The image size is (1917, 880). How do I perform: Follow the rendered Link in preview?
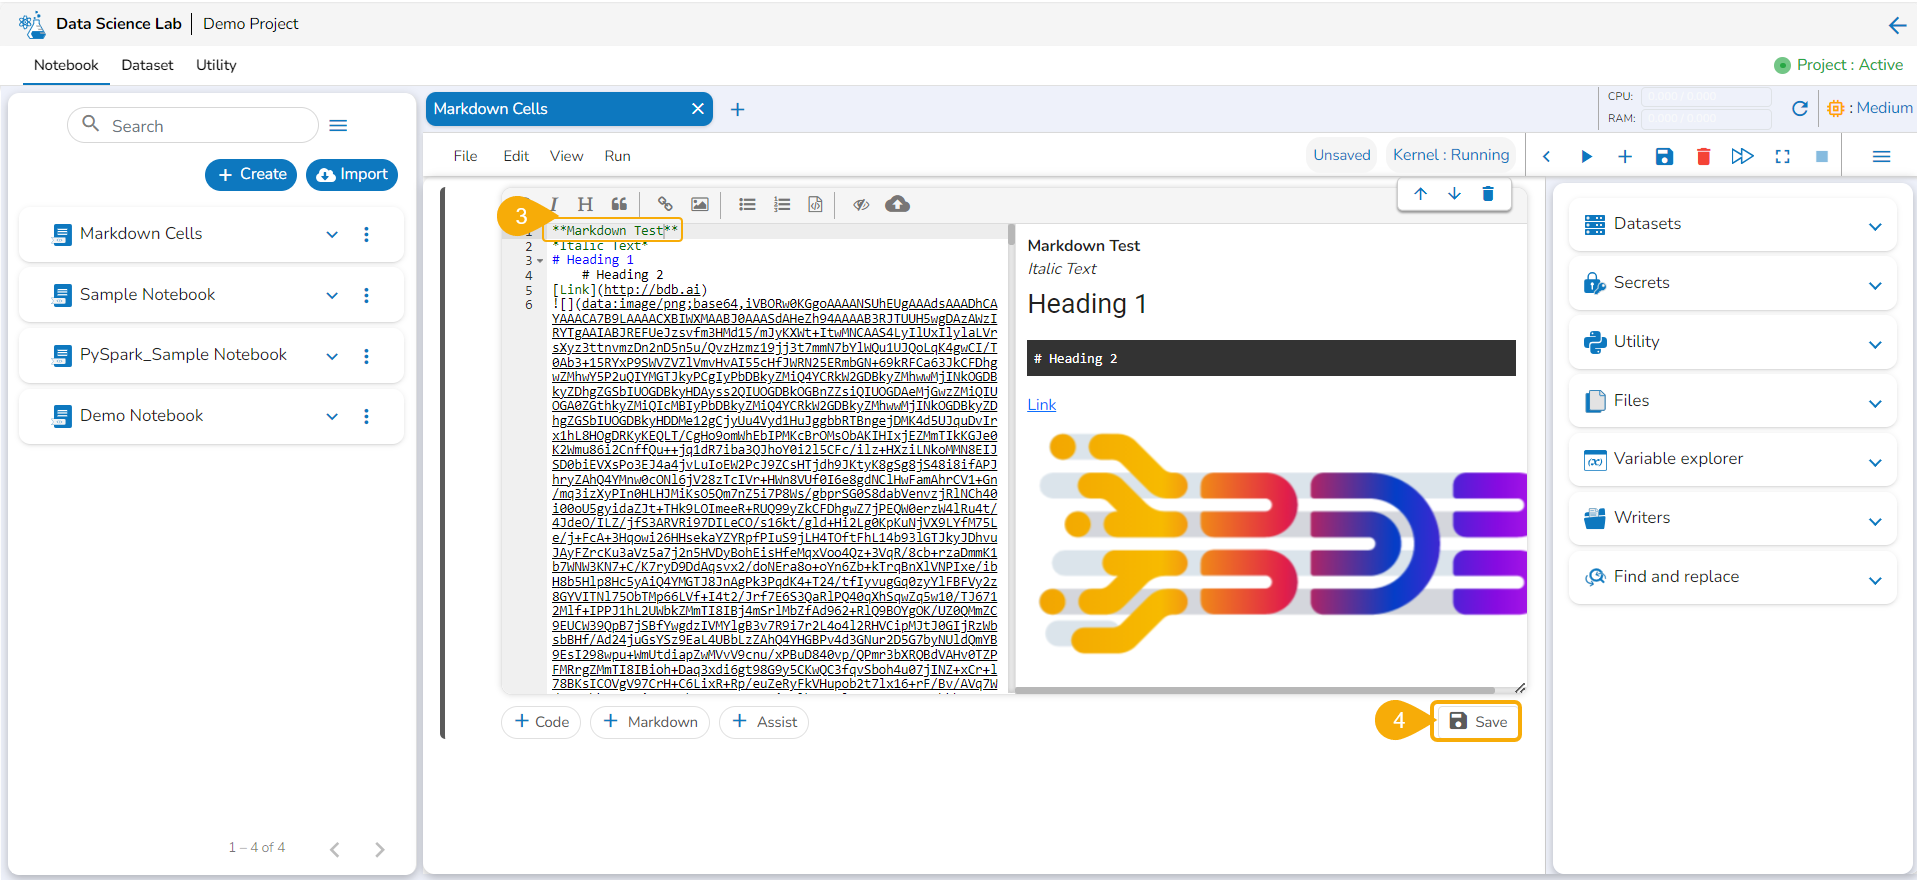coord(1041,405)
